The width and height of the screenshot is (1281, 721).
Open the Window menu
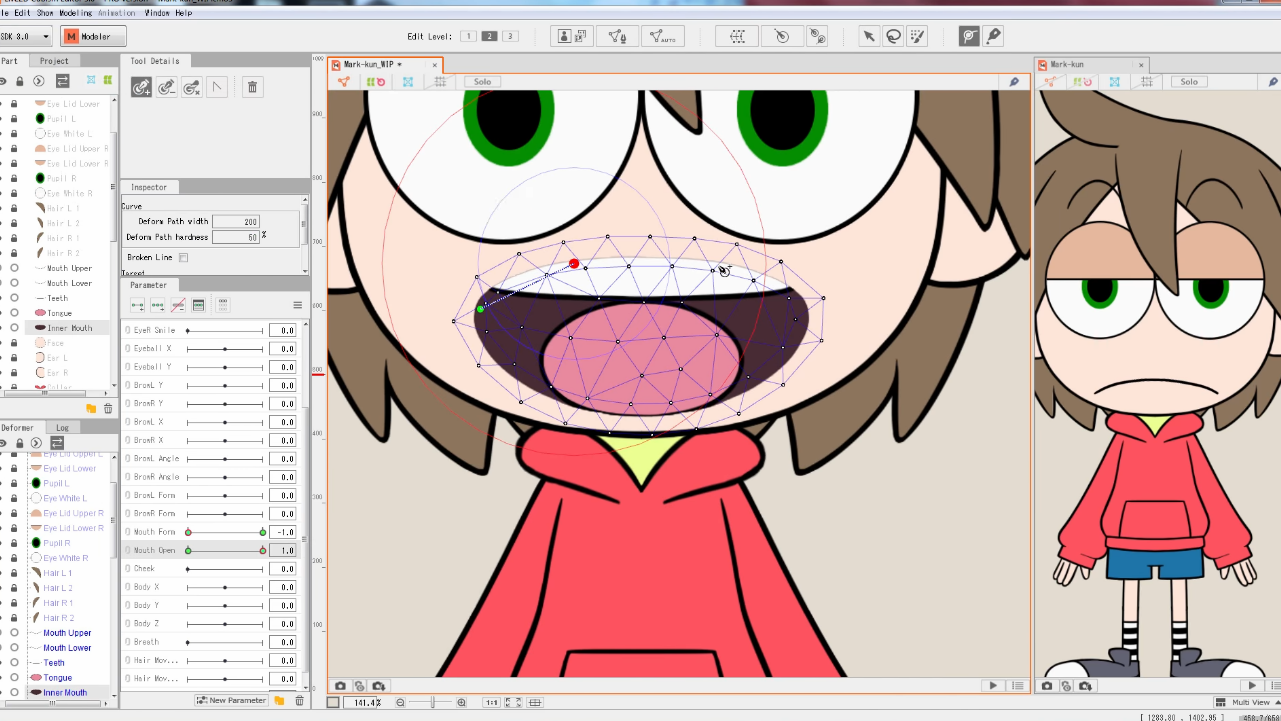click(x=157, y=13)
